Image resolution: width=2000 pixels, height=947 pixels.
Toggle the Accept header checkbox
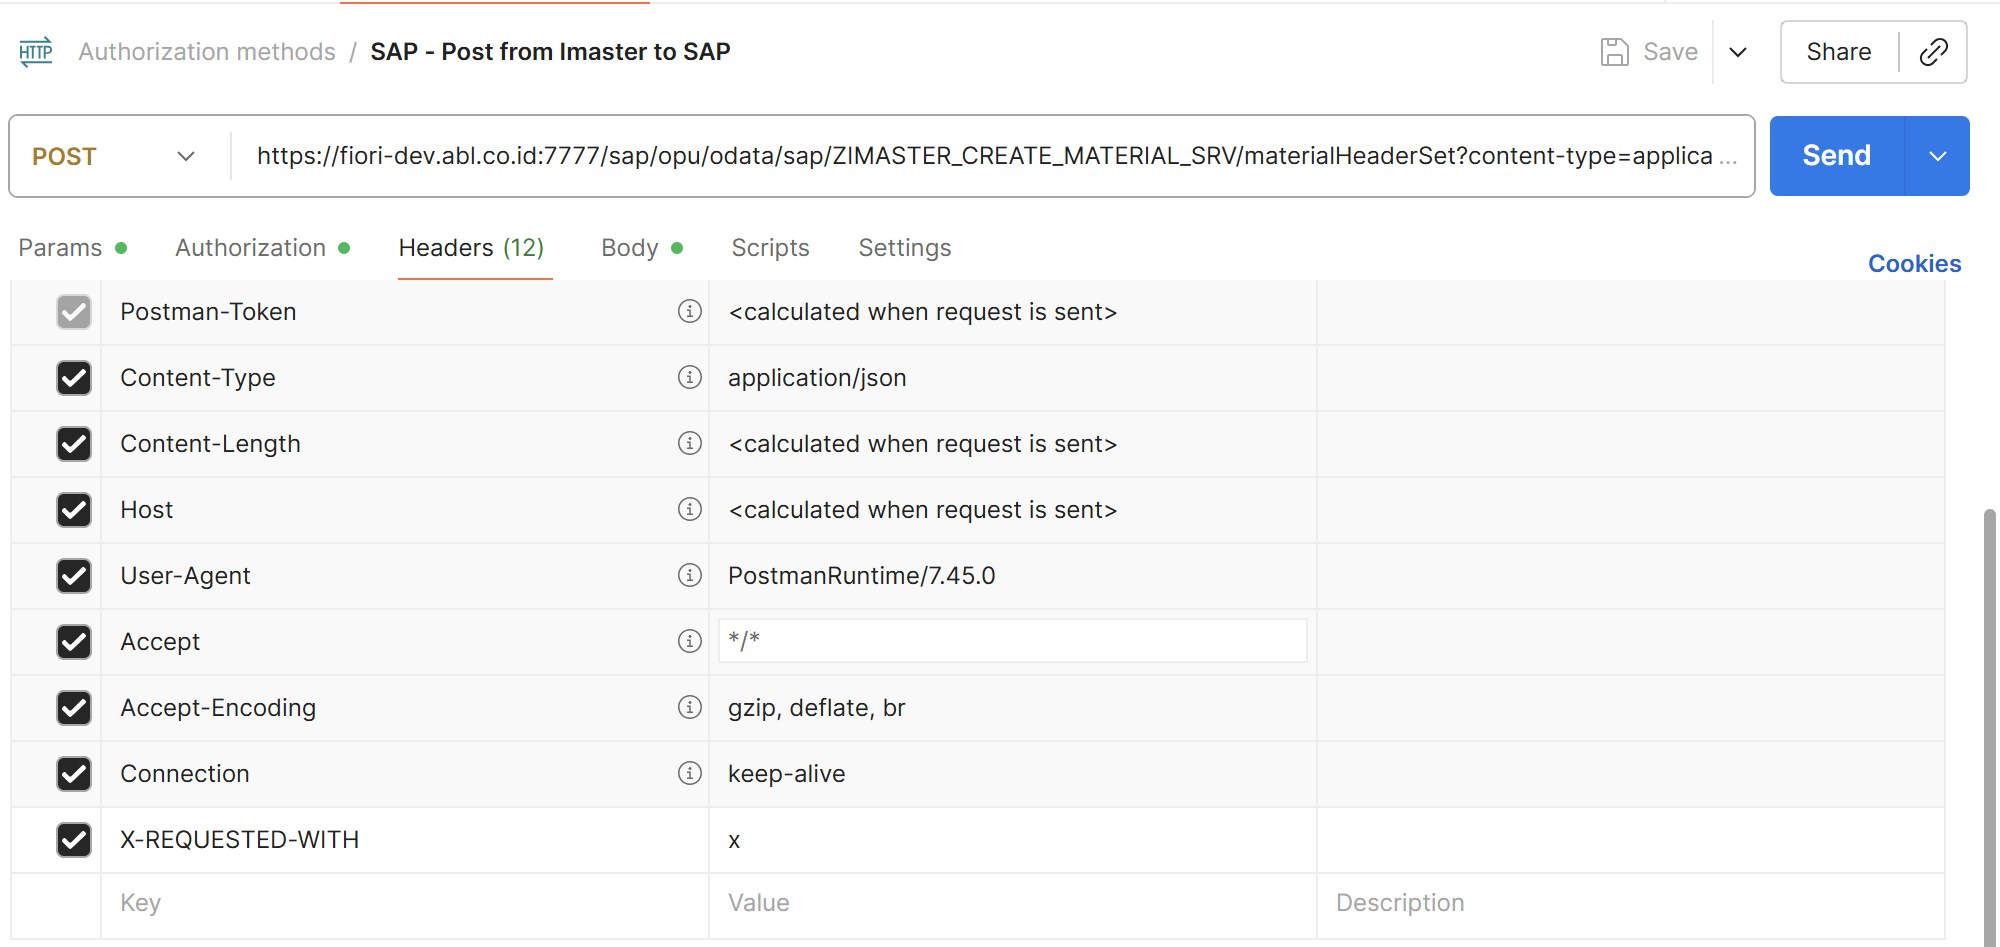74,642
